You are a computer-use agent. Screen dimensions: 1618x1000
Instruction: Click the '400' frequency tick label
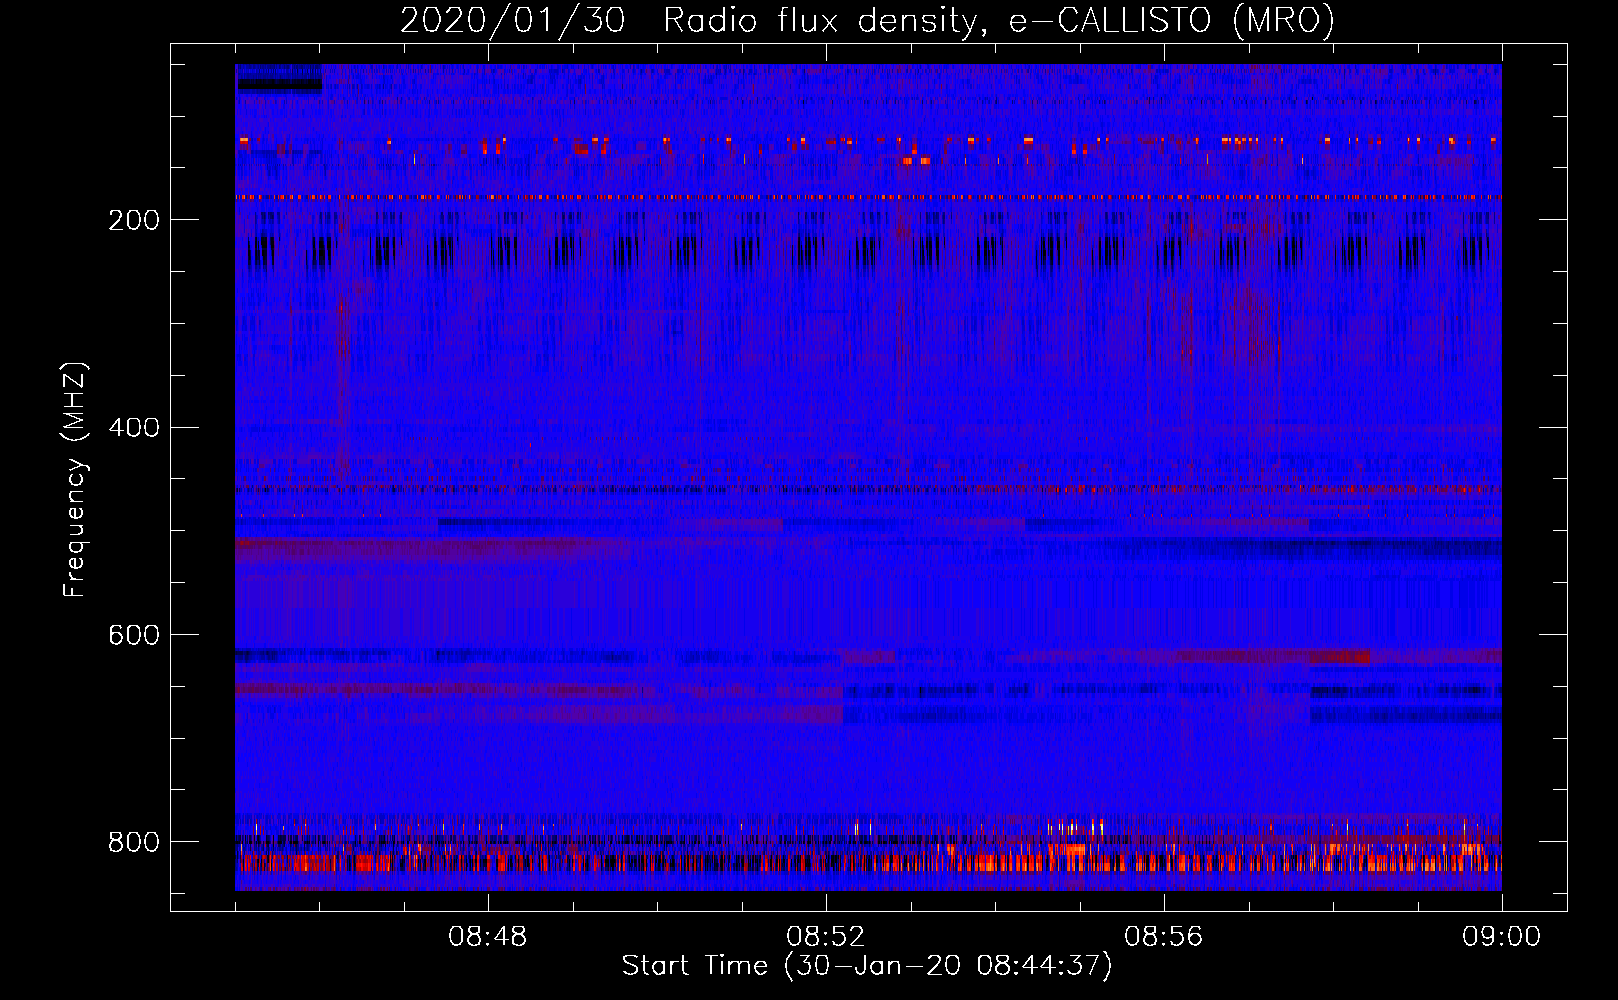tap(134, 428)
